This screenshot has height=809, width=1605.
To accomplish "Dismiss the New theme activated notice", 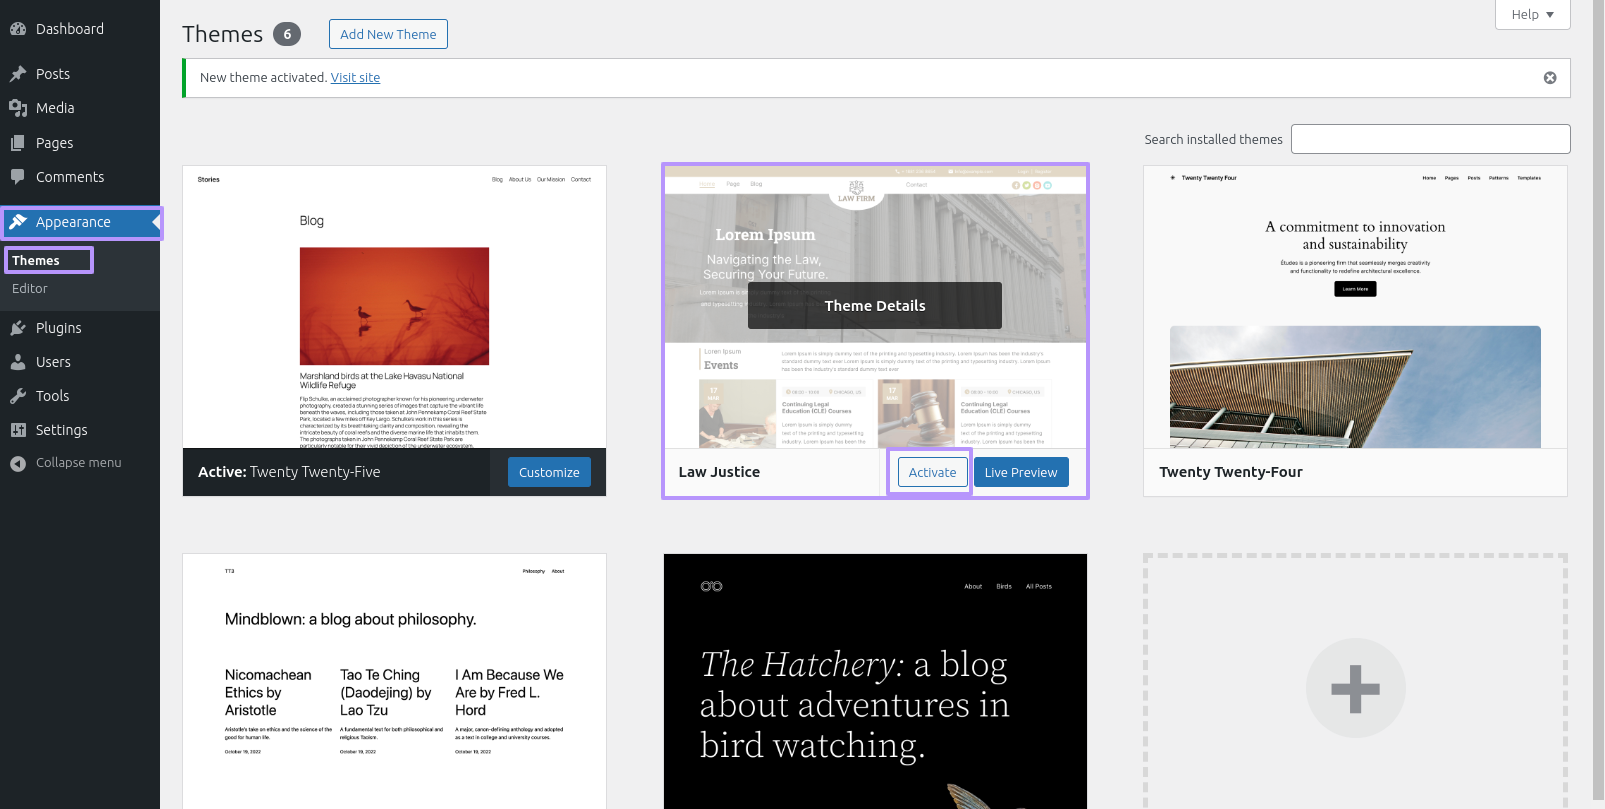I will coord(1550,78).
